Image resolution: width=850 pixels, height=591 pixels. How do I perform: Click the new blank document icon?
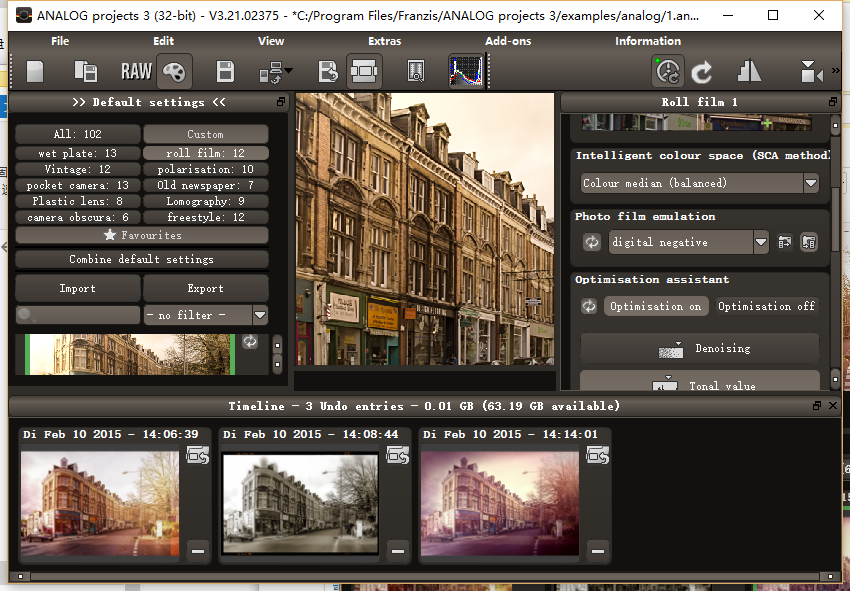36,72
